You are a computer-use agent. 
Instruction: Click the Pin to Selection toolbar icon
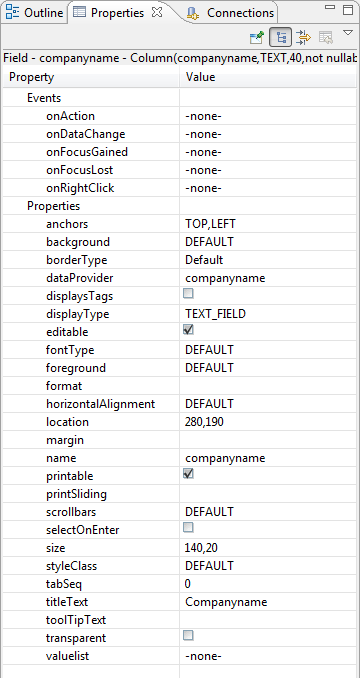pyautogui.click(x=257, y=38)
